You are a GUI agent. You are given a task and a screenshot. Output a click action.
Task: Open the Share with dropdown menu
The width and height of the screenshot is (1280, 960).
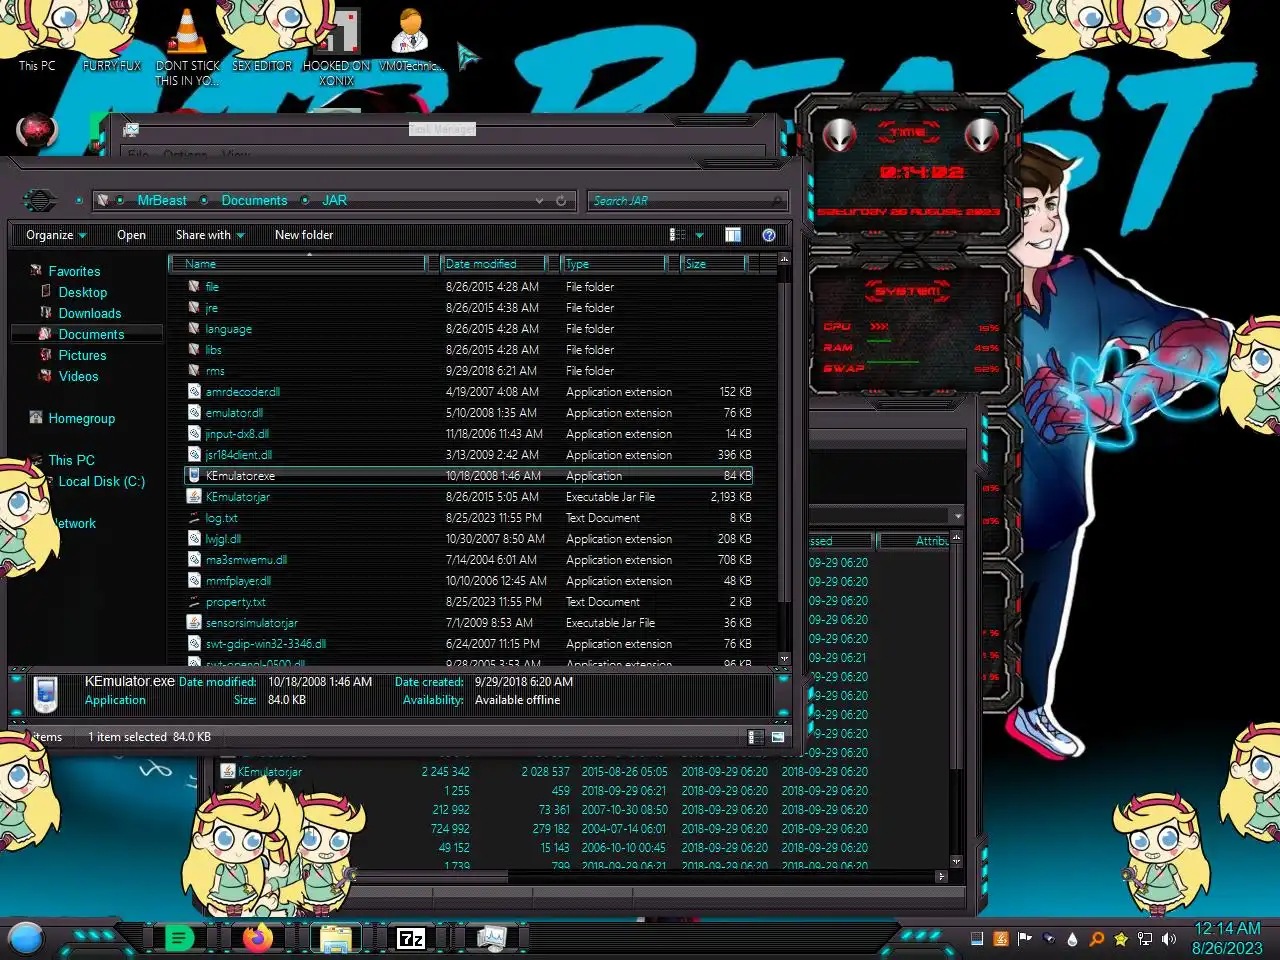pos(210,235)
